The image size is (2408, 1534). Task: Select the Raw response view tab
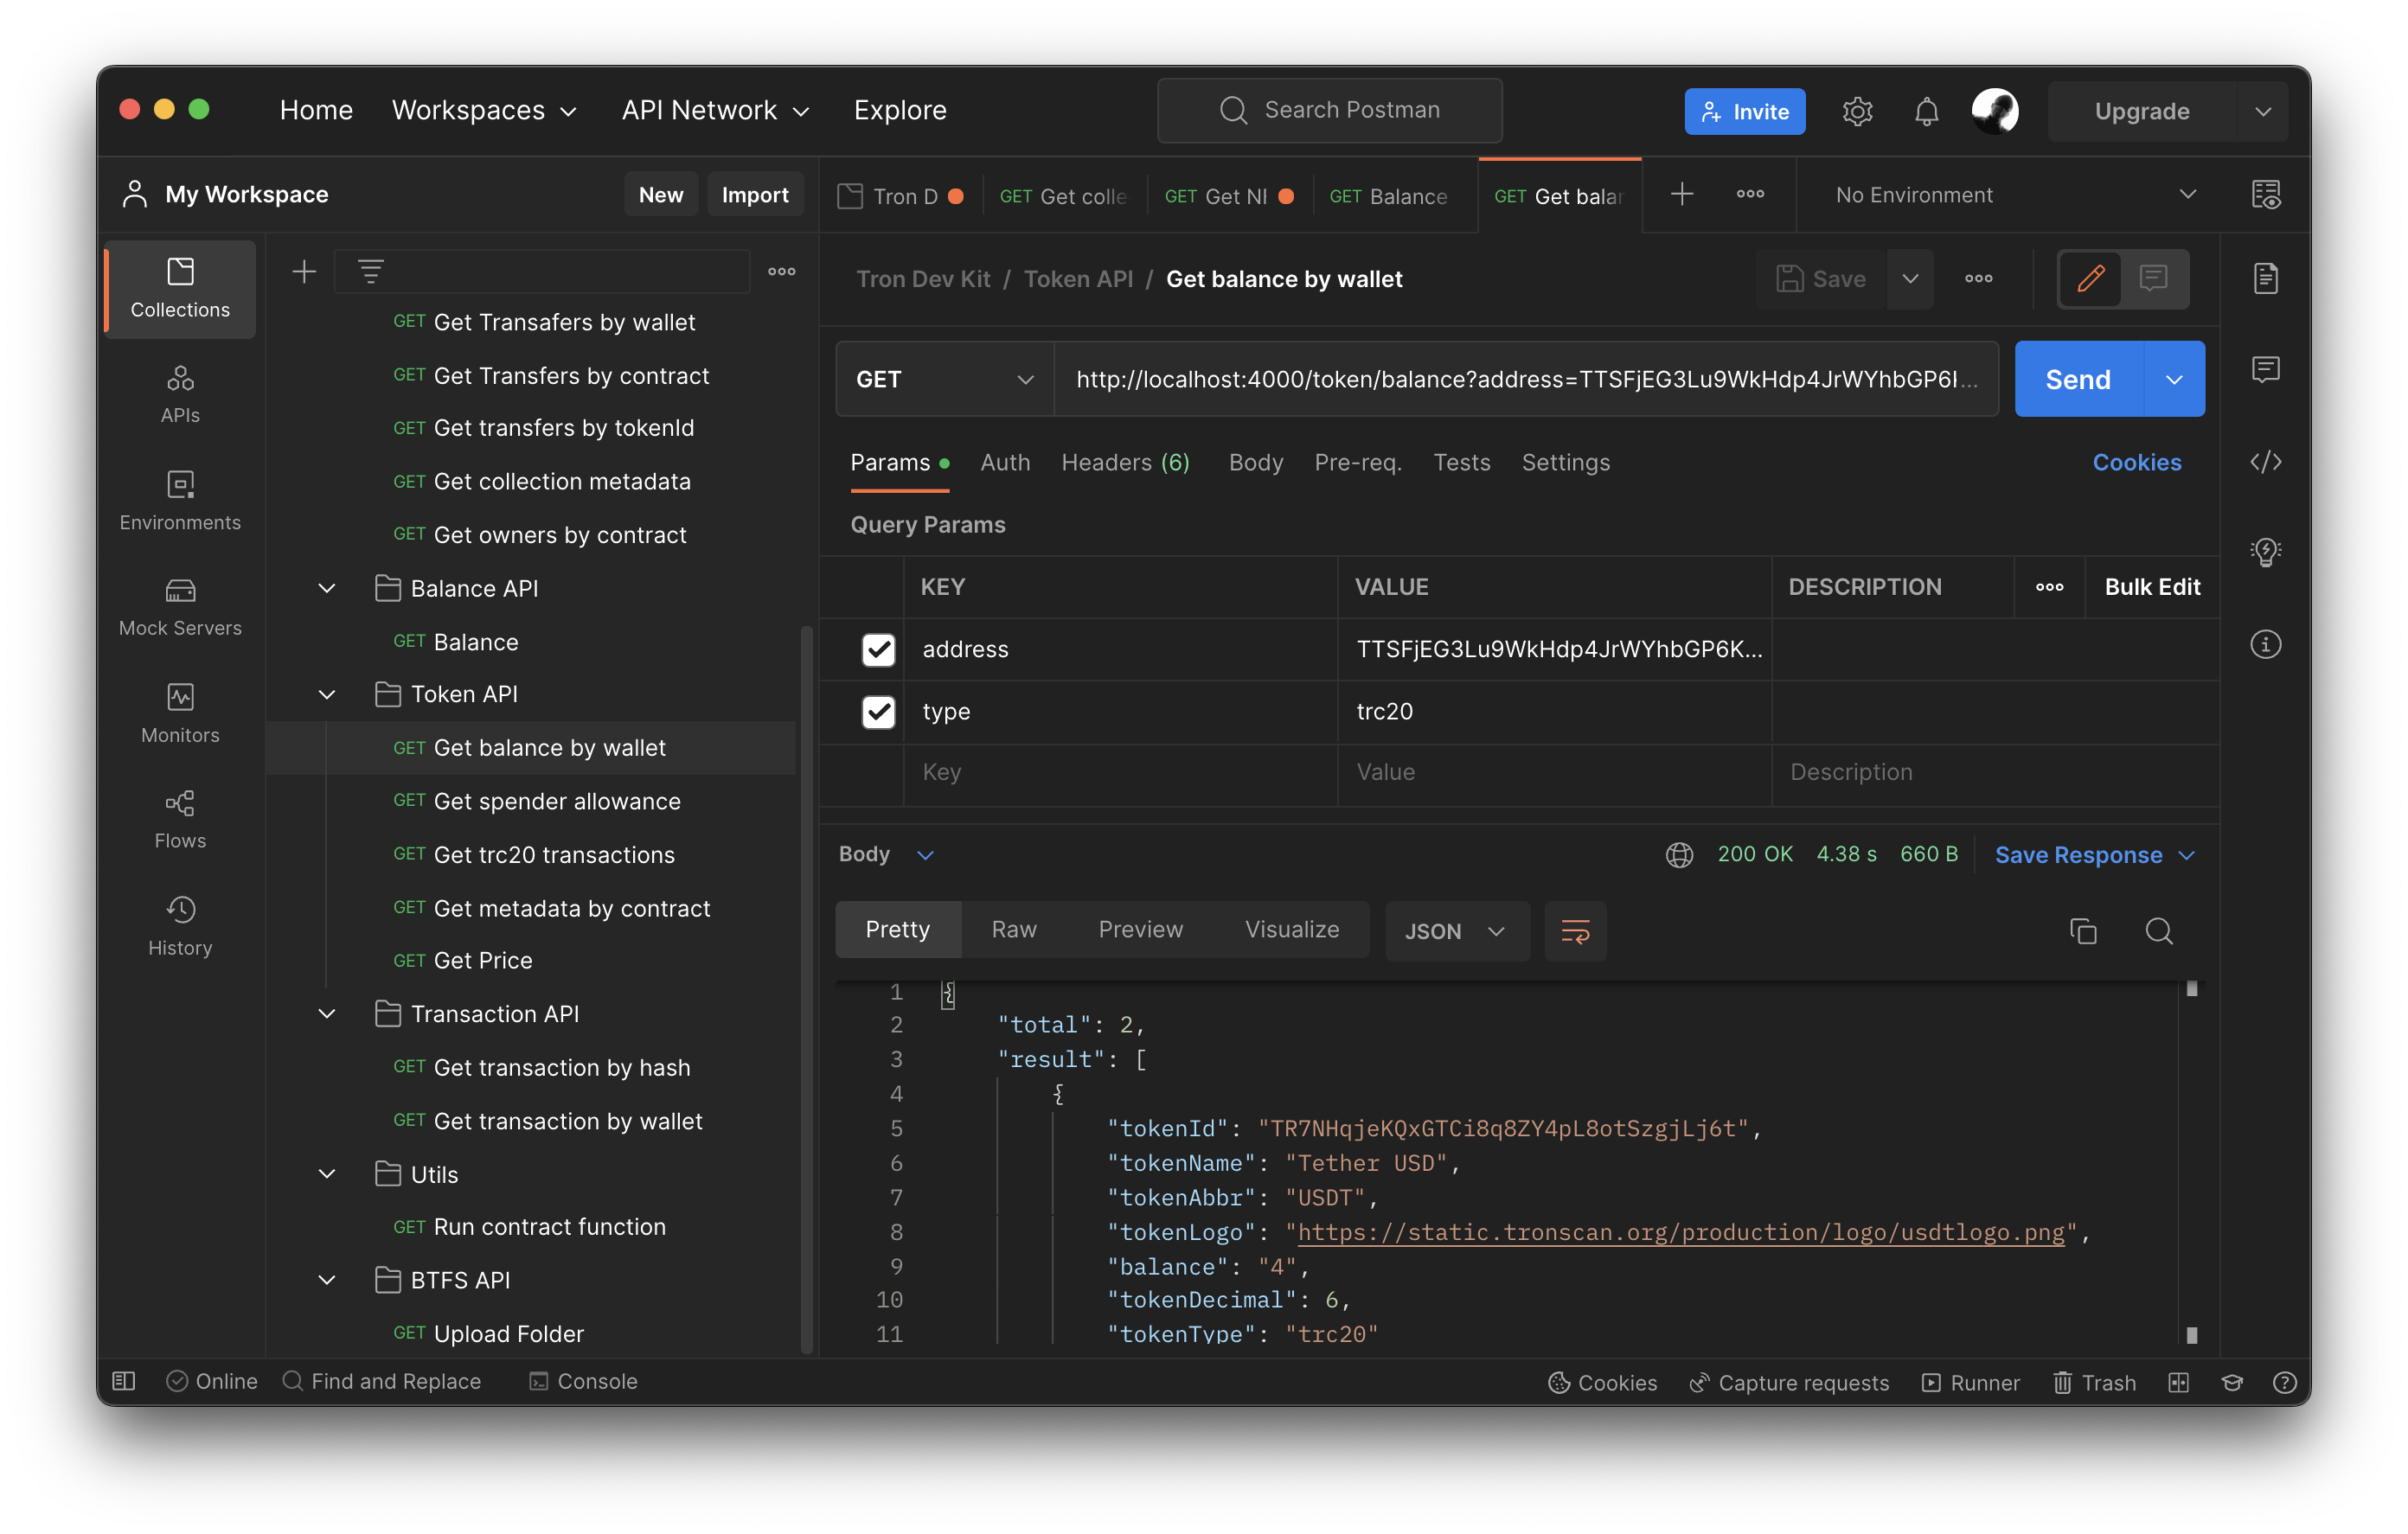(x=1013, y=929)
